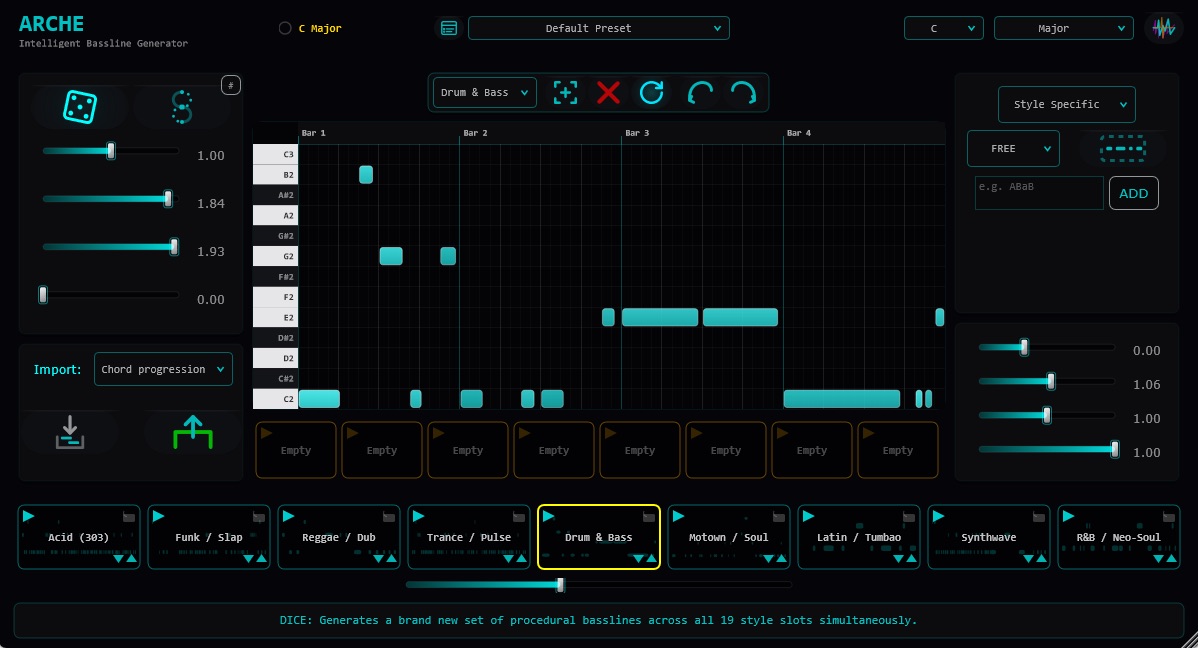The height and width of the screenshot is (648, 1198).
Task: Play the Drum & Bass style preview
Action: (548, 516)
